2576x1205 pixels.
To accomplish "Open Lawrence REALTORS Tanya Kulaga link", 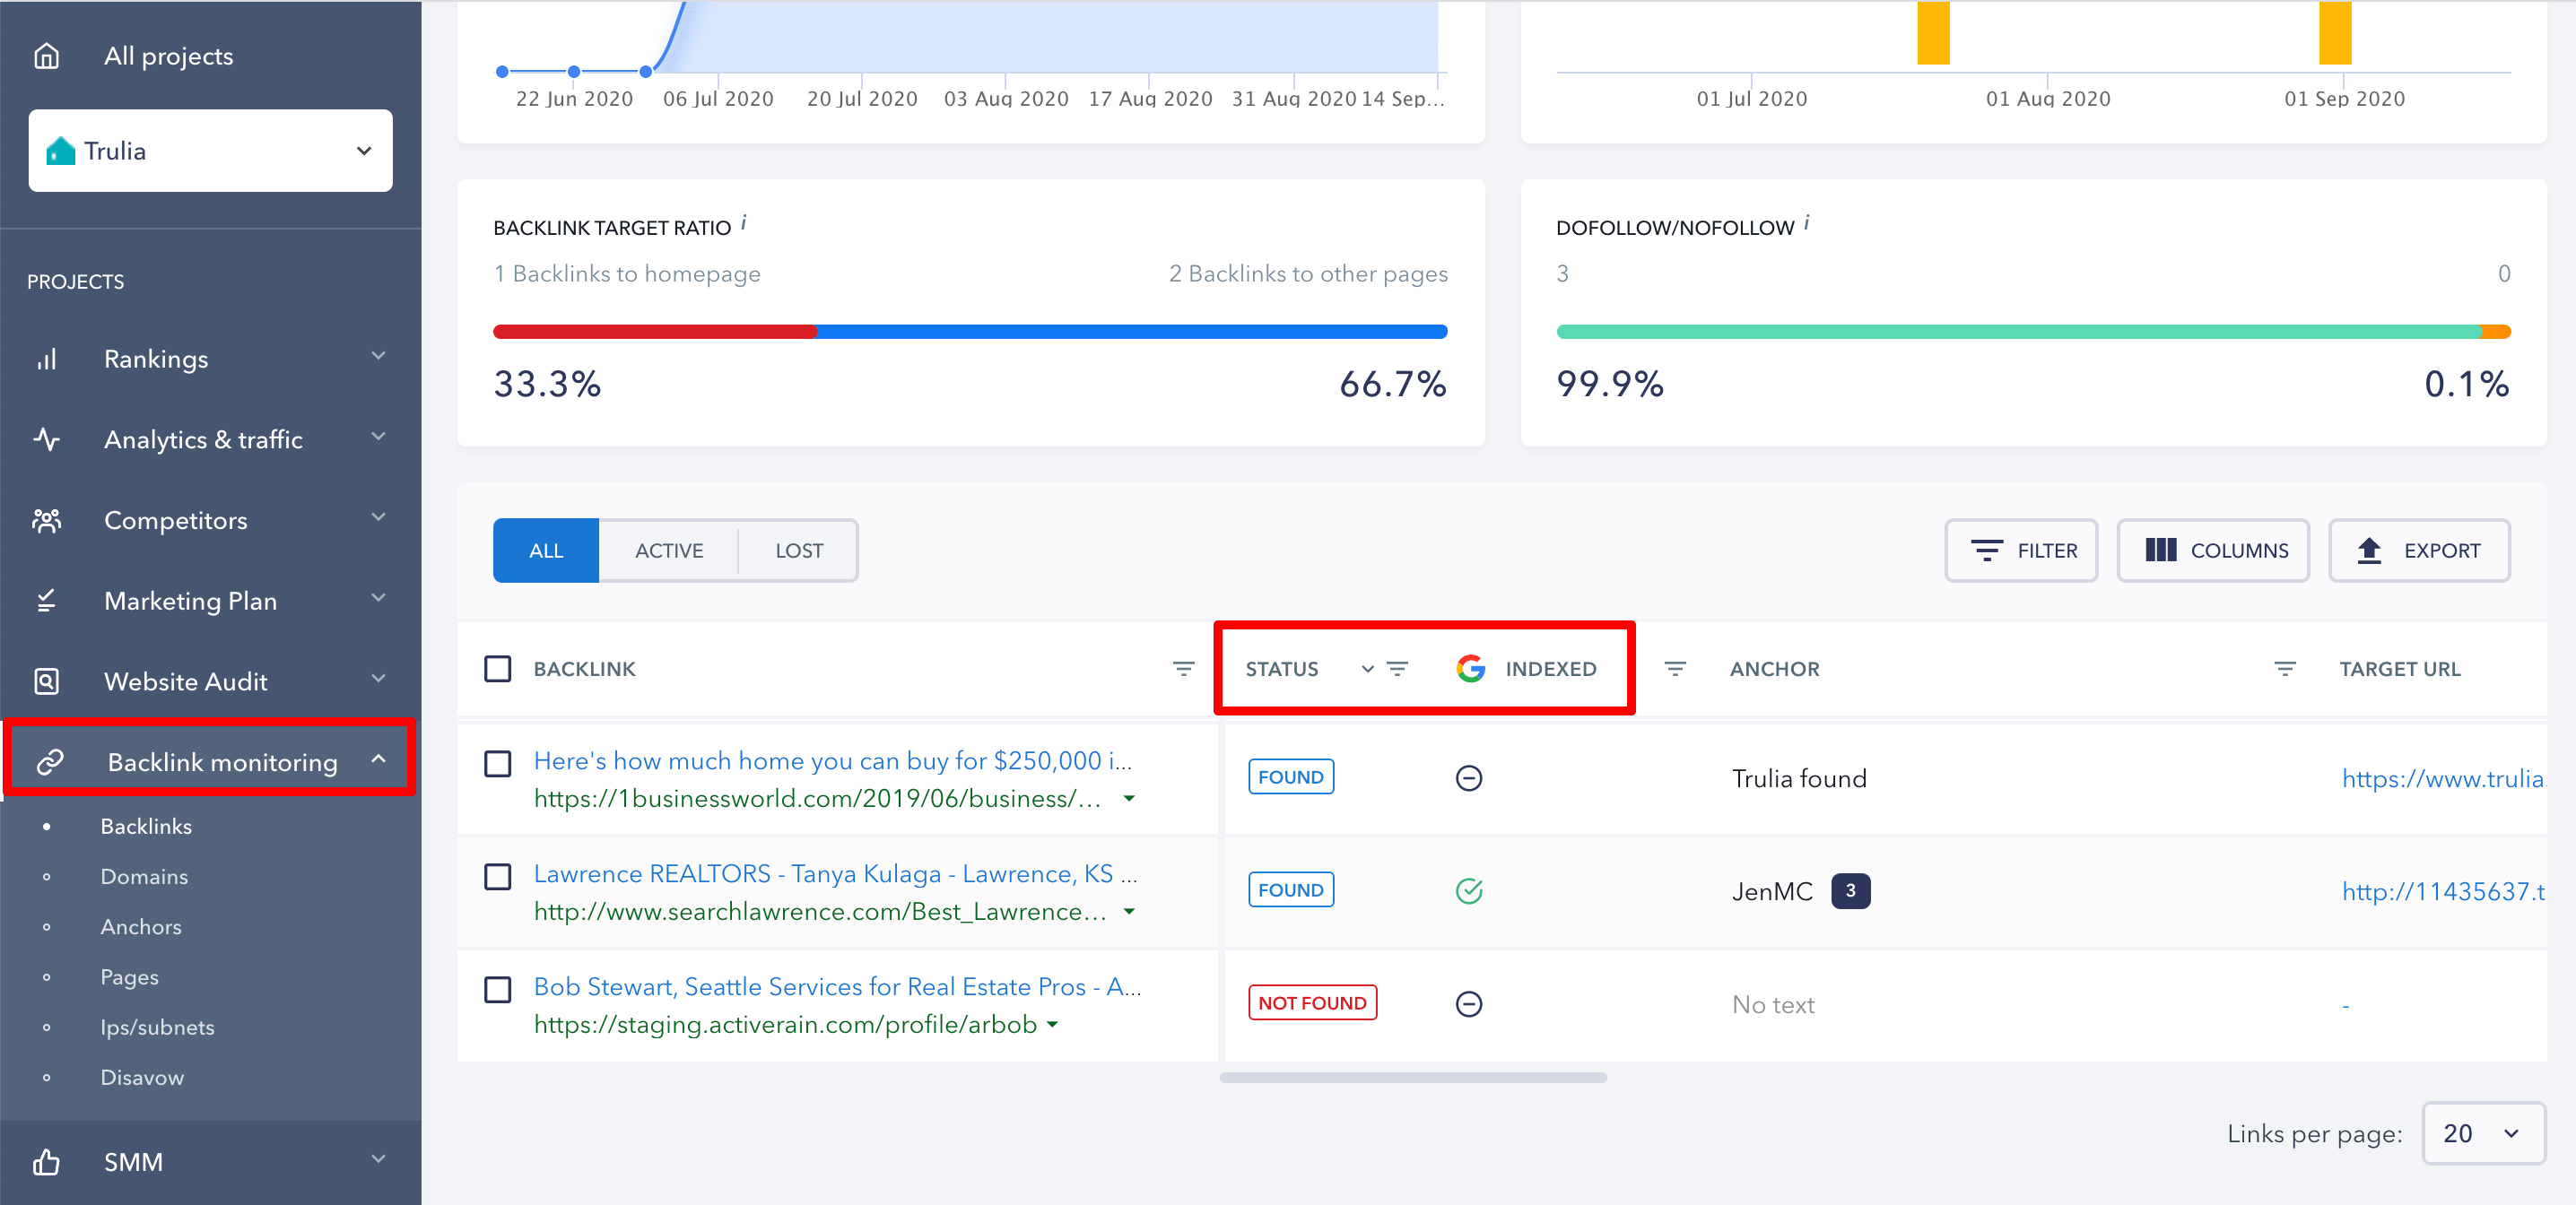I will (x=835, y=874).
